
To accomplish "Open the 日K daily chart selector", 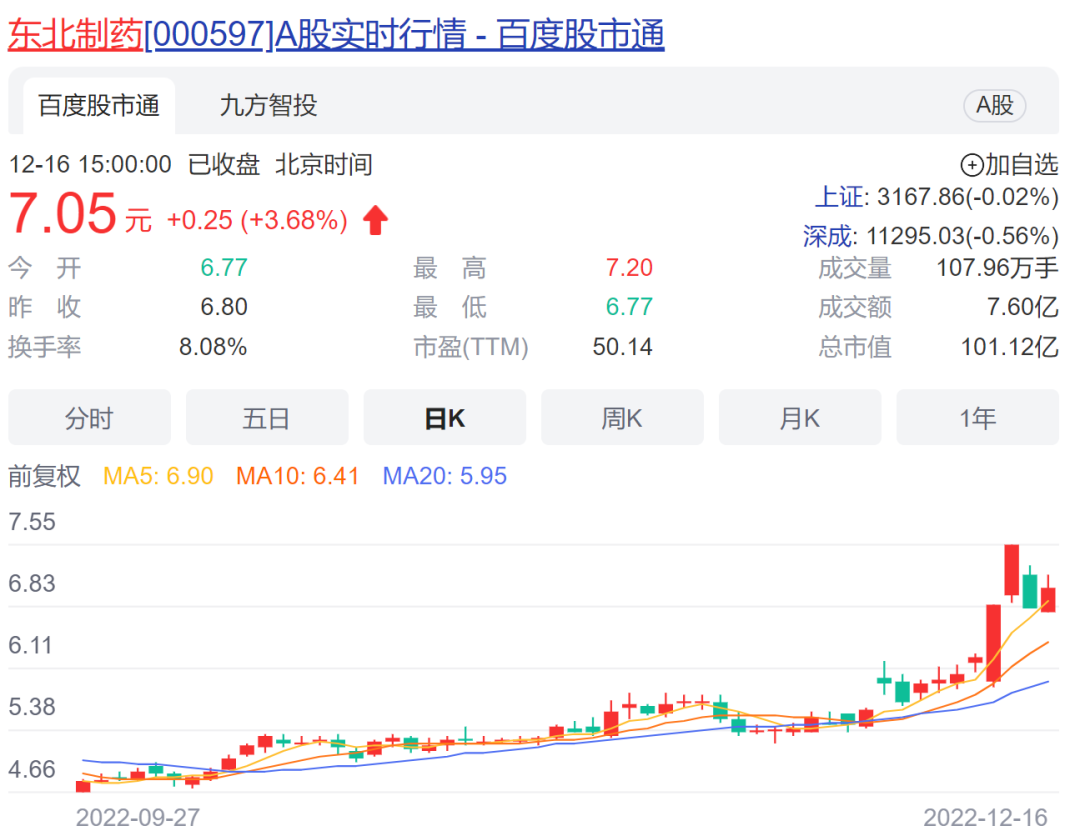I will (444, 418).
